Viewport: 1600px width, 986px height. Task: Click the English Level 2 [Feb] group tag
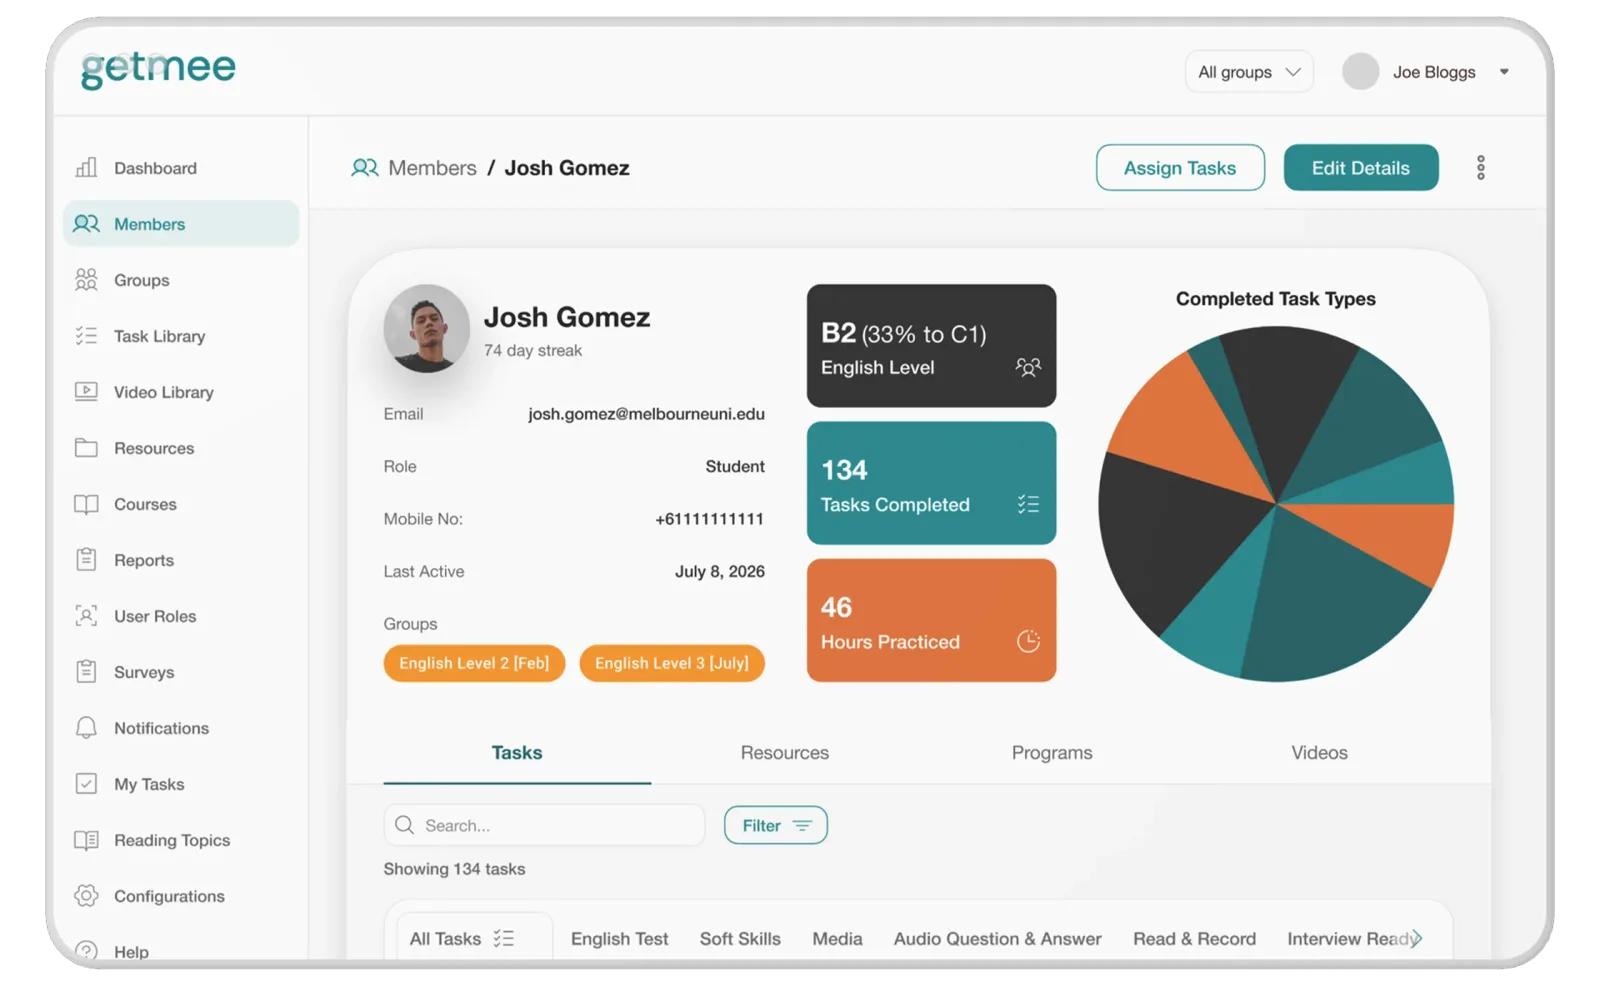click(x=474, y=663)
